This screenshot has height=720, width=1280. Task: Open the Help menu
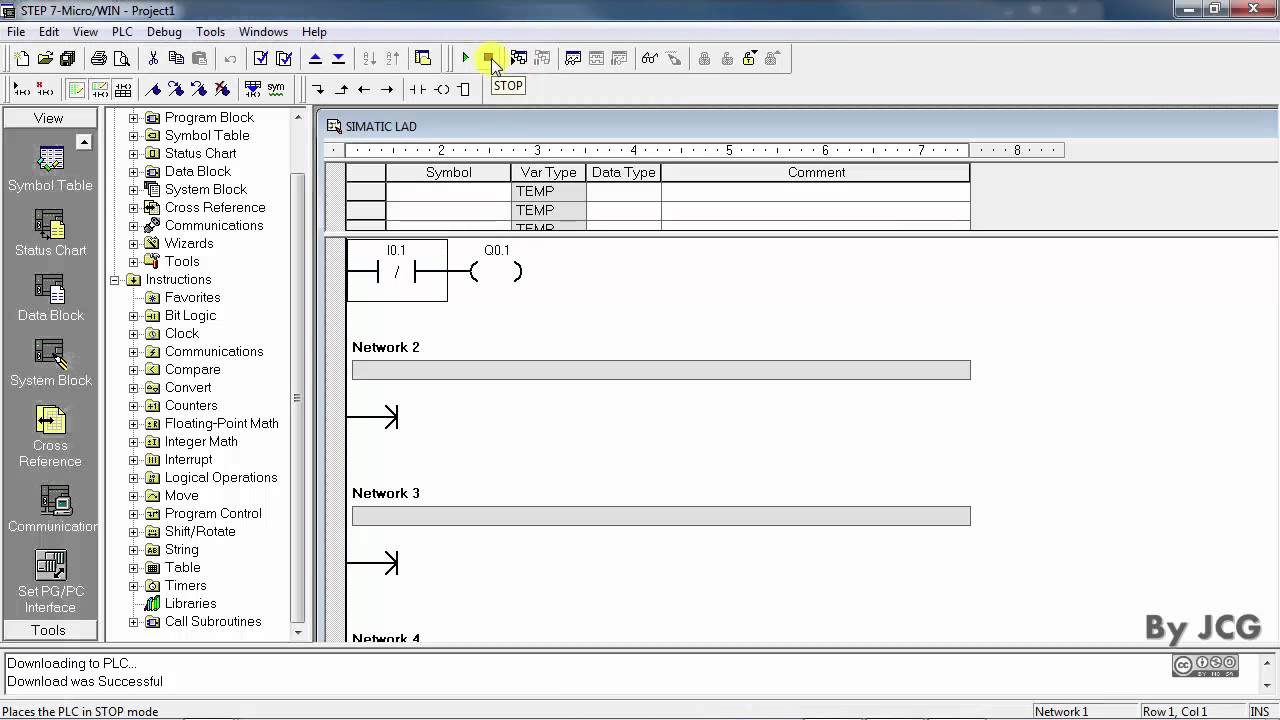point(314,32)
